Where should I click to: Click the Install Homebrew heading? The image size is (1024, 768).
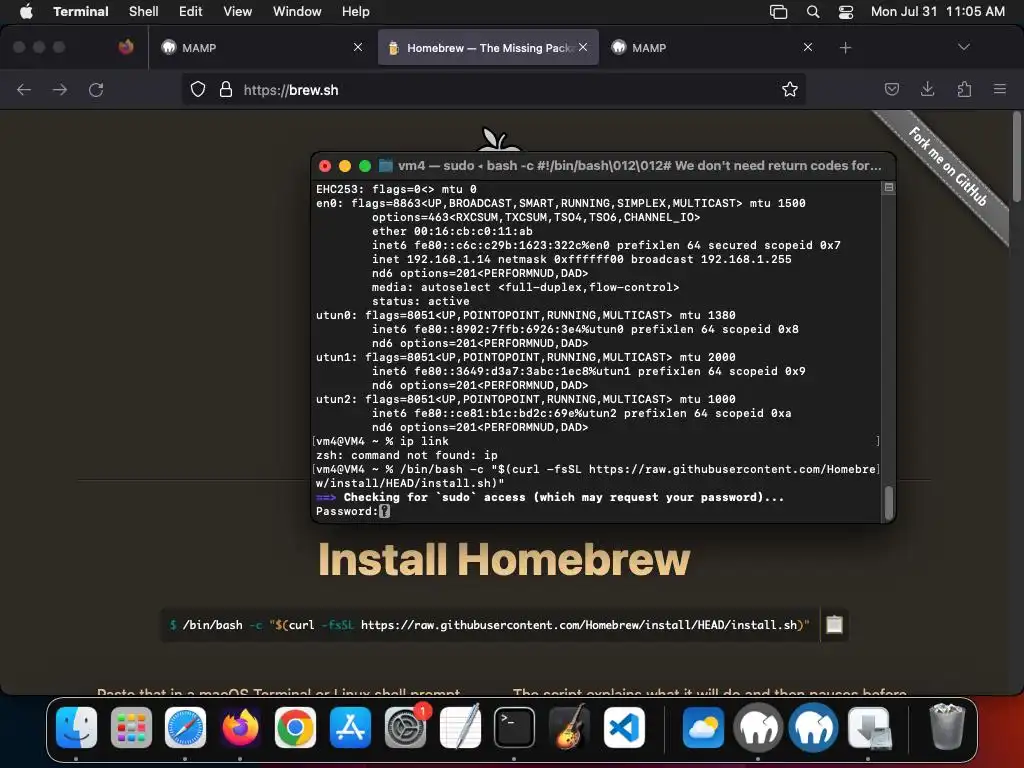coord(504,560)
